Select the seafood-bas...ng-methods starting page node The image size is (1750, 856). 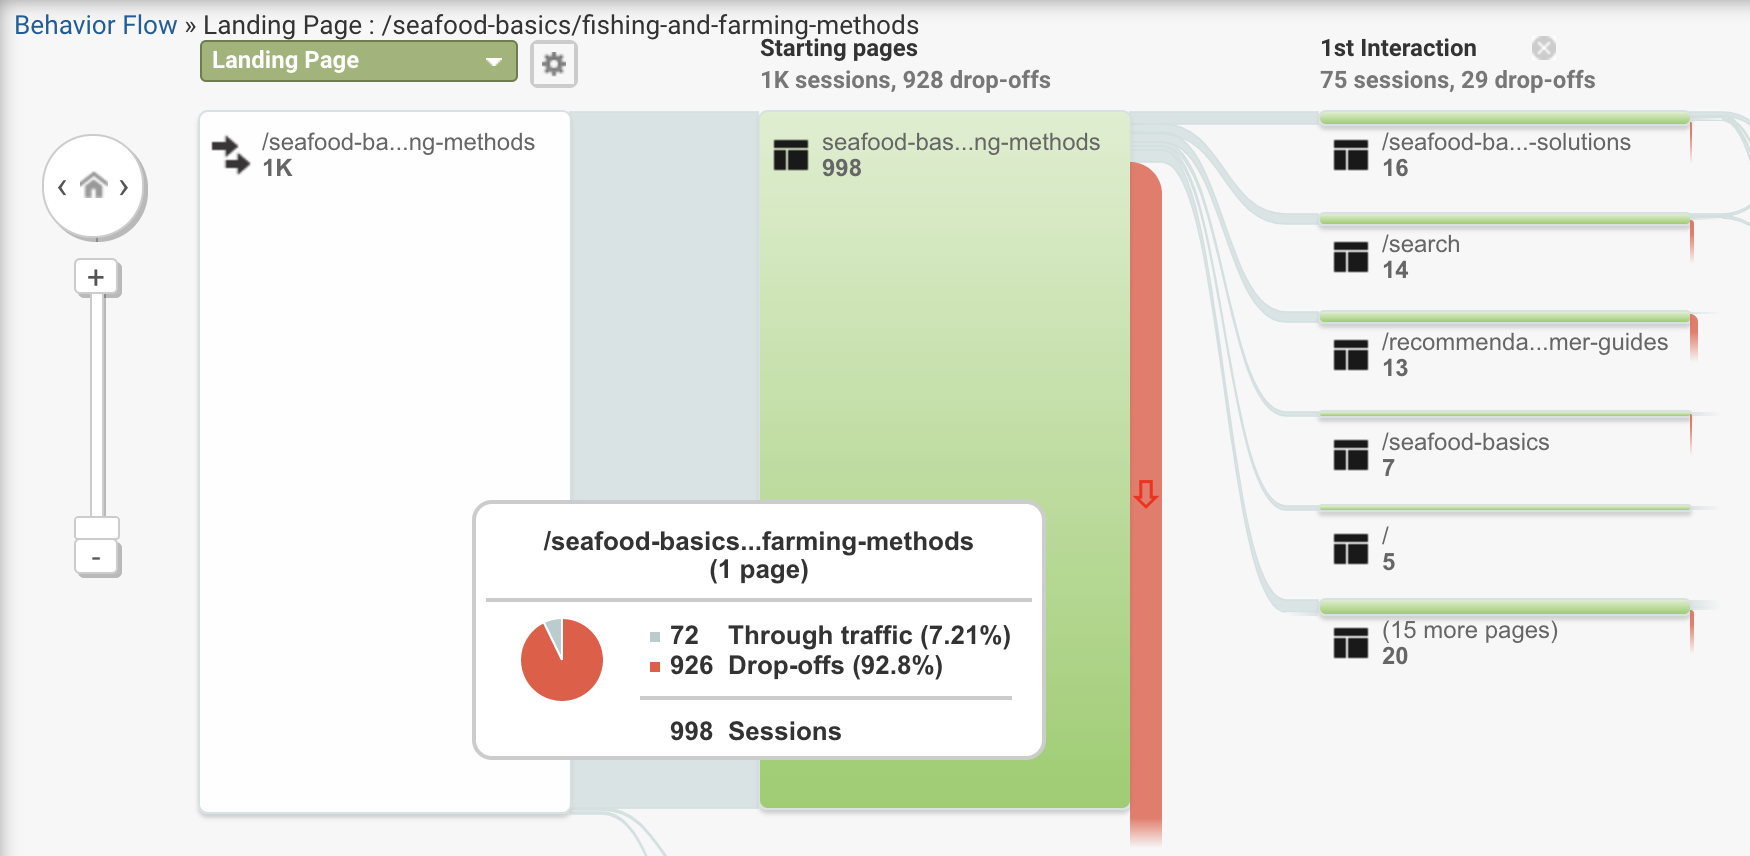[x=945, y=460]
